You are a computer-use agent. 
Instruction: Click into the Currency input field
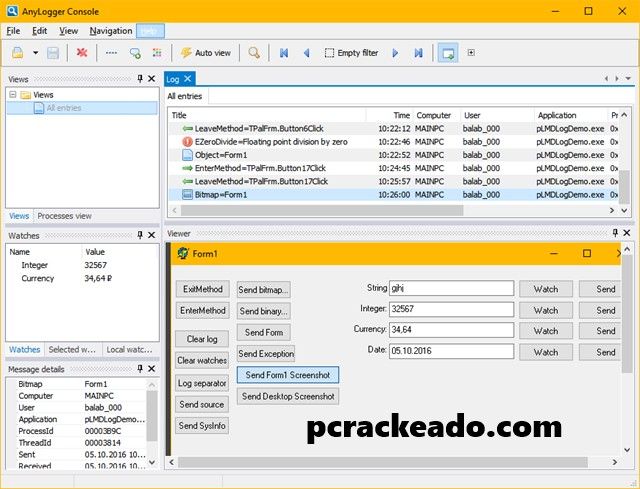pyautogui.click(x=451, y=329)
